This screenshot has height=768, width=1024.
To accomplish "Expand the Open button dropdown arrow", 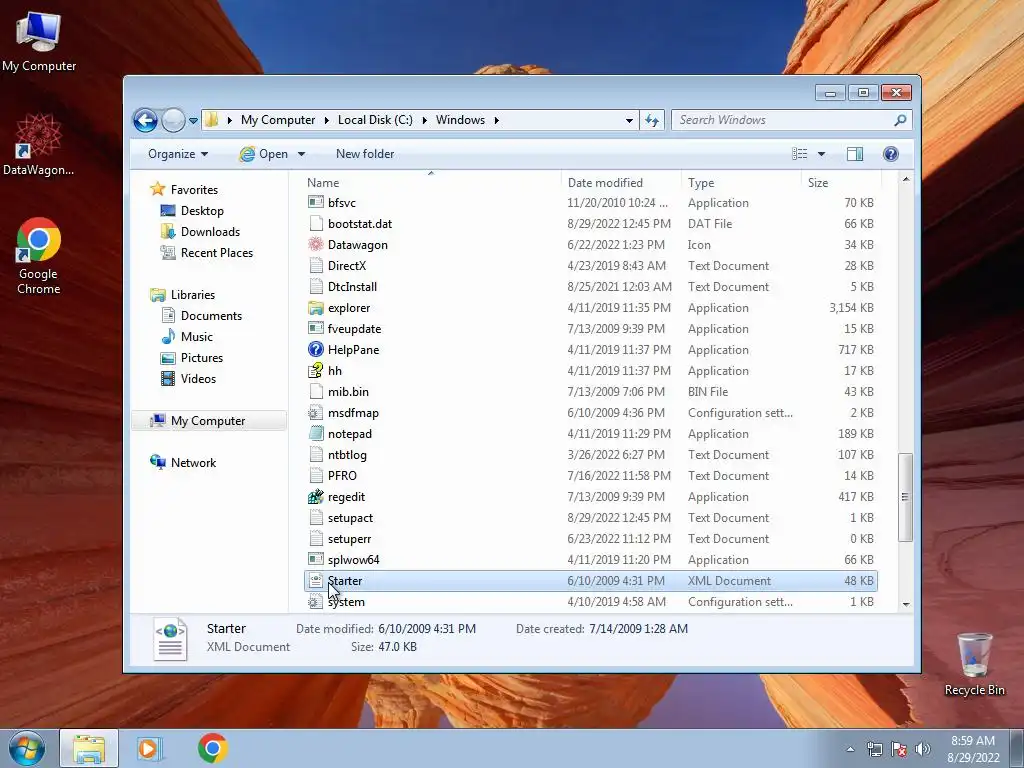I will tap(301, 154).
